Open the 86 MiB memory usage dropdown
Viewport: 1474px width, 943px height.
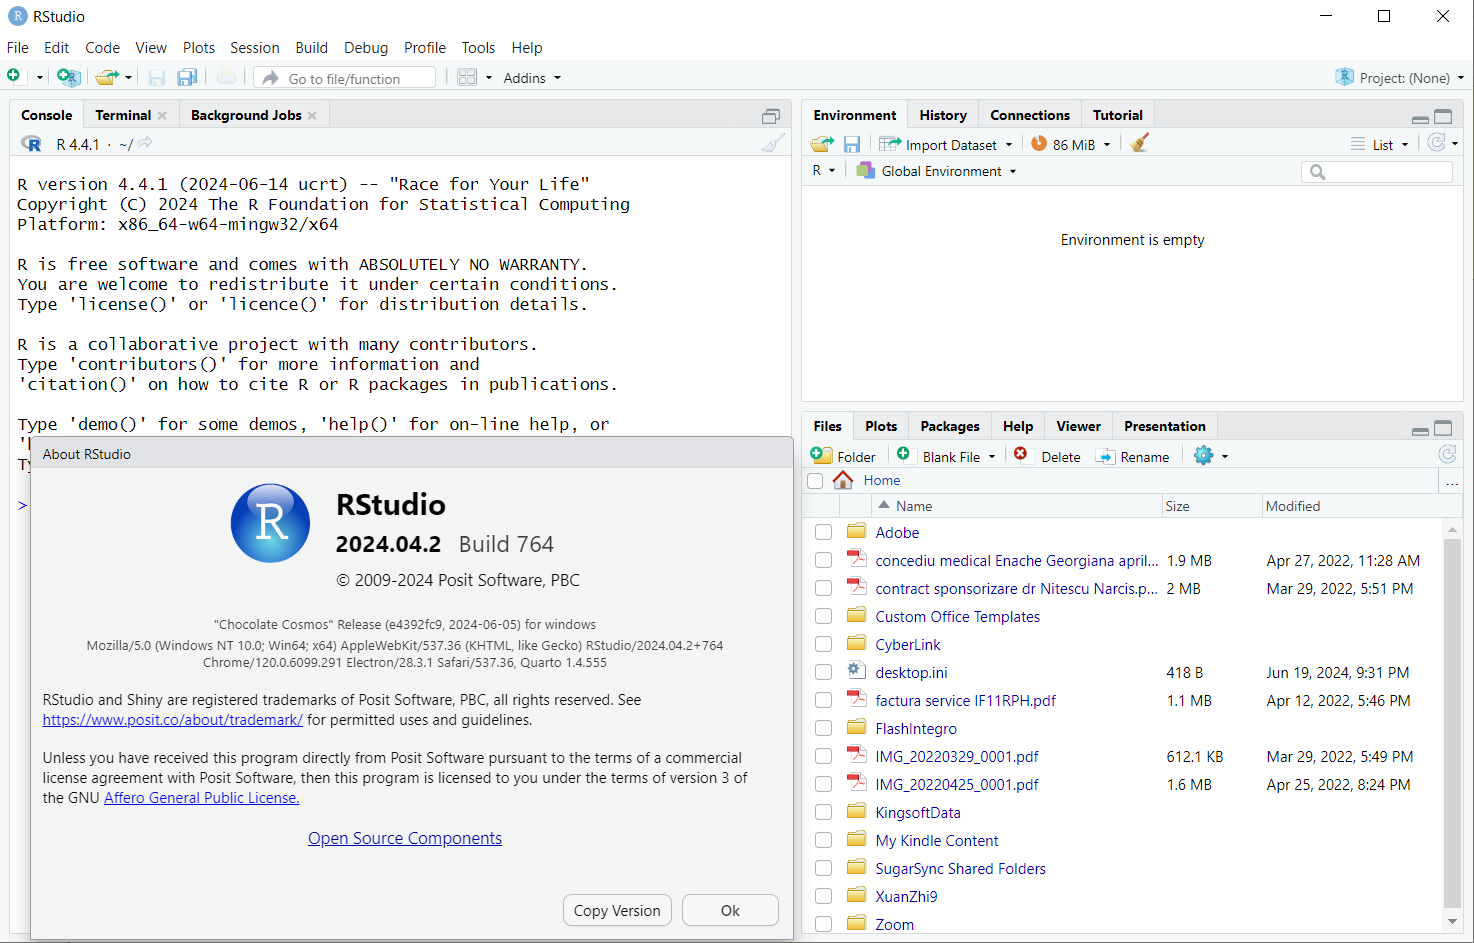(x=1071, y=144)
